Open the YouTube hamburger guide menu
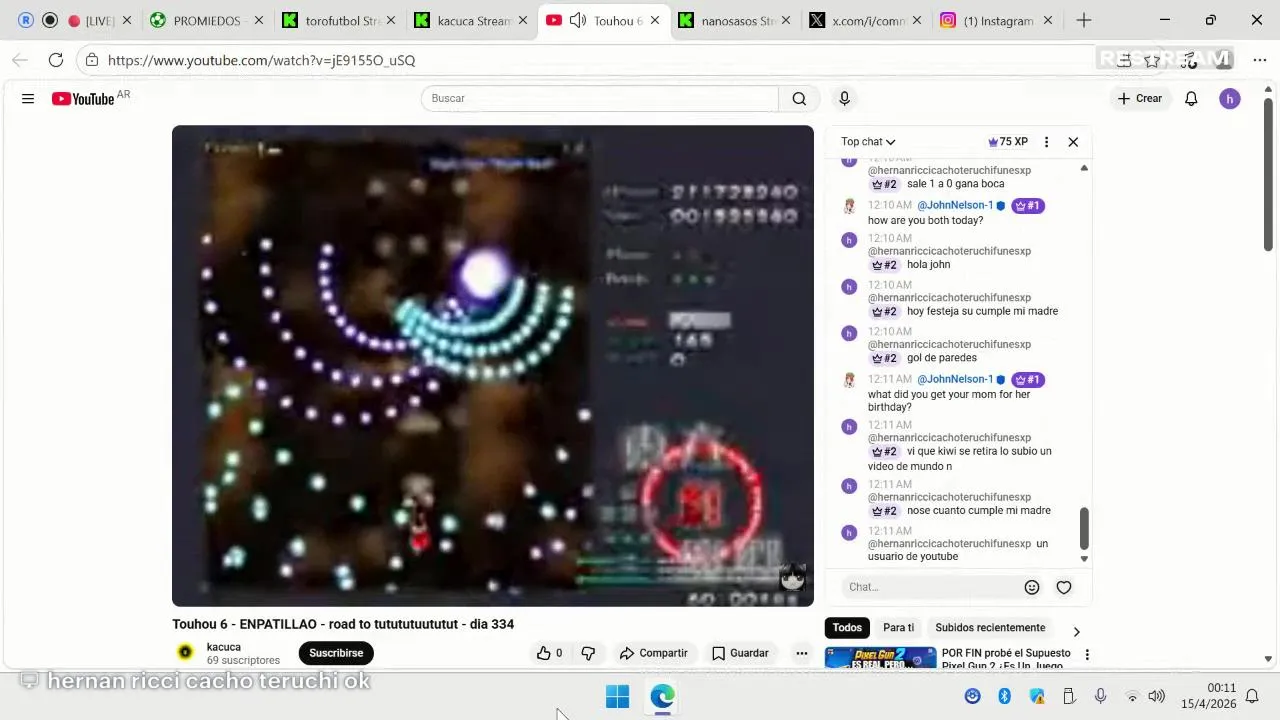Viewport: 1280px width, 720px height. [28, 98]
